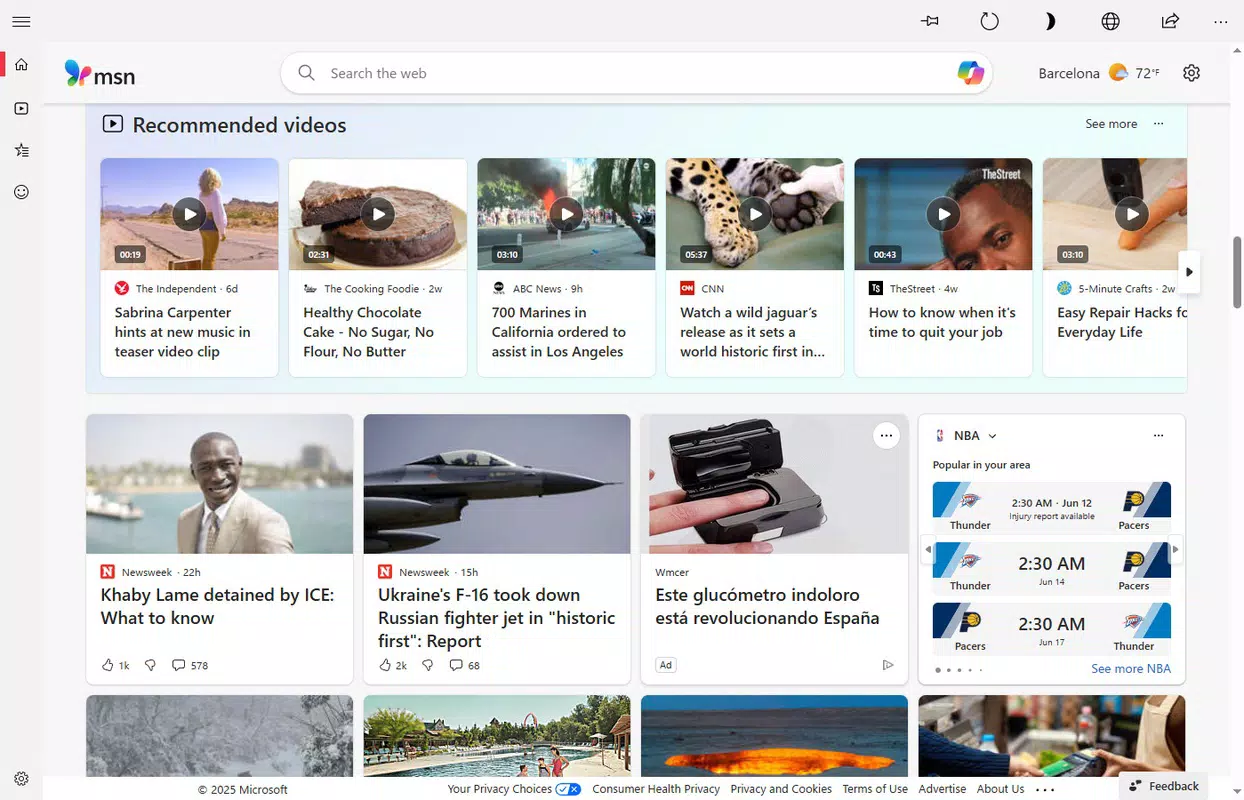This screenshot has height=800, width=1244.
Task: Open sidebar settings gear at bottom left
Action: pos(21,779)
